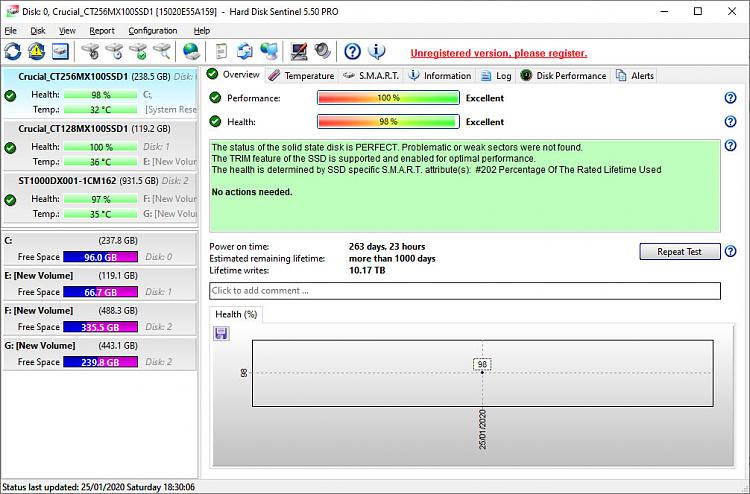The width and height of the screenshot is (750, 494).
Task: Click the help icon beside Repeat Test
Action: point(730,252)
